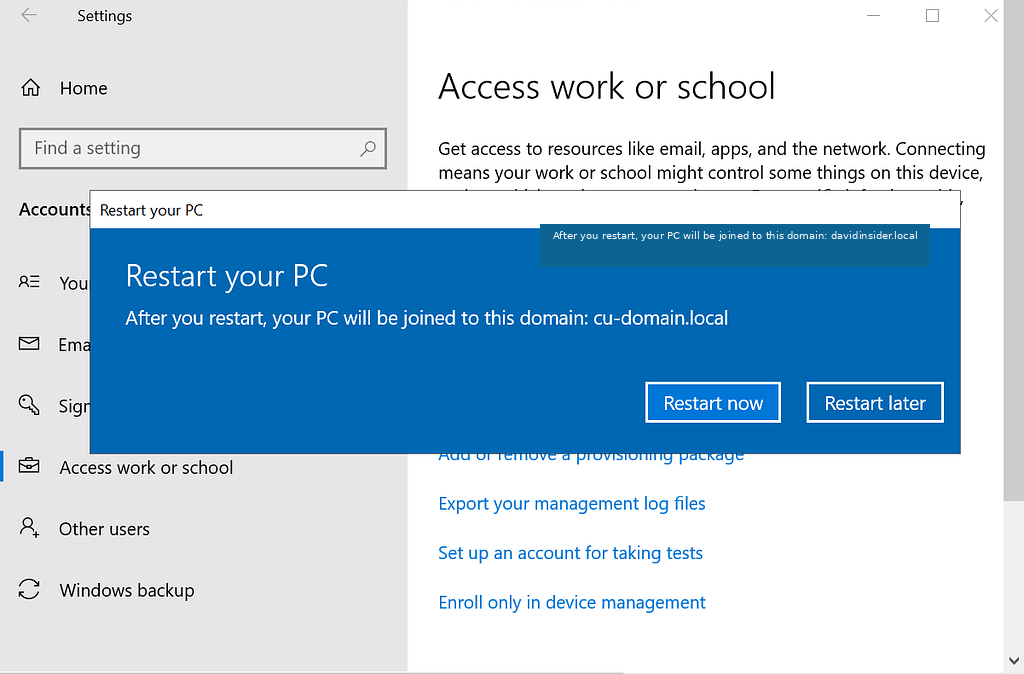Select the Email envelope icon
The height and width of the screenshot is (674, 1024).
(x=29, y=344)
